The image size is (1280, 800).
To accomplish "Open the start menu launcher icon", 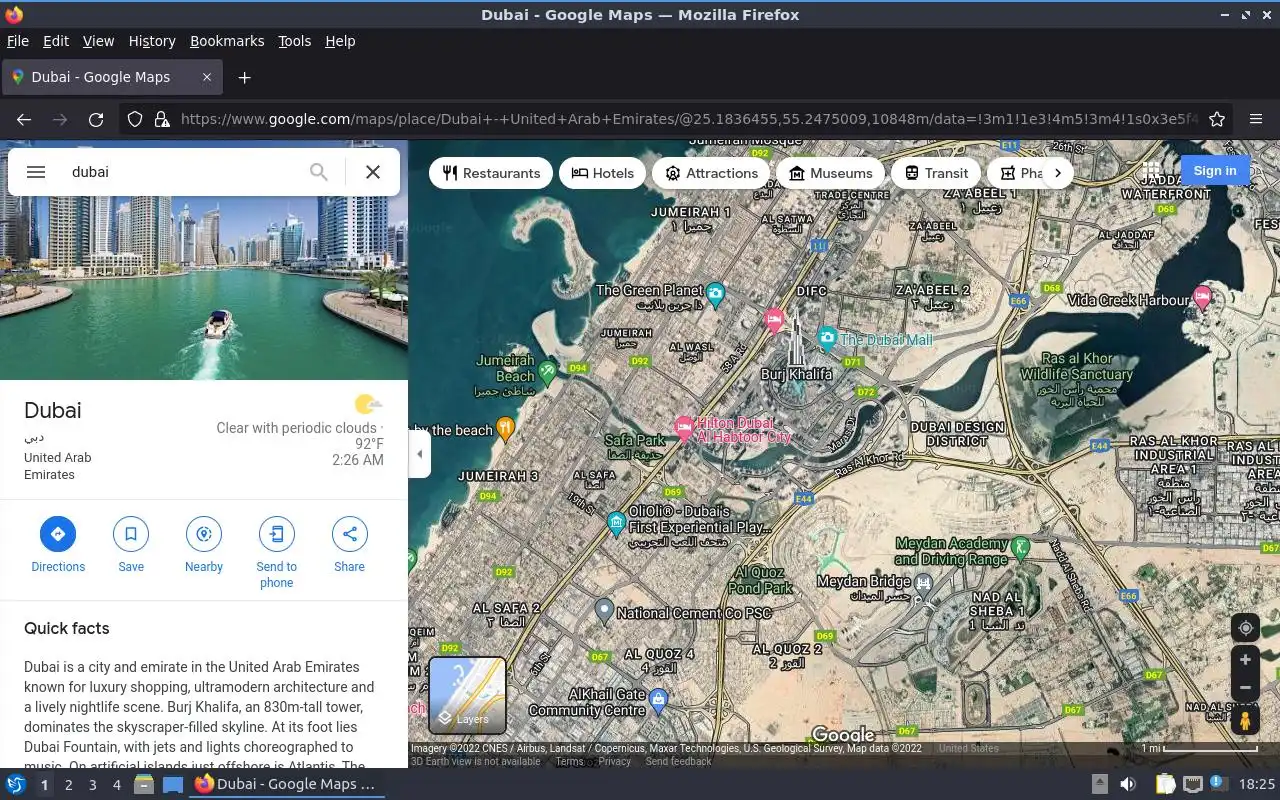I will point(15,784).
